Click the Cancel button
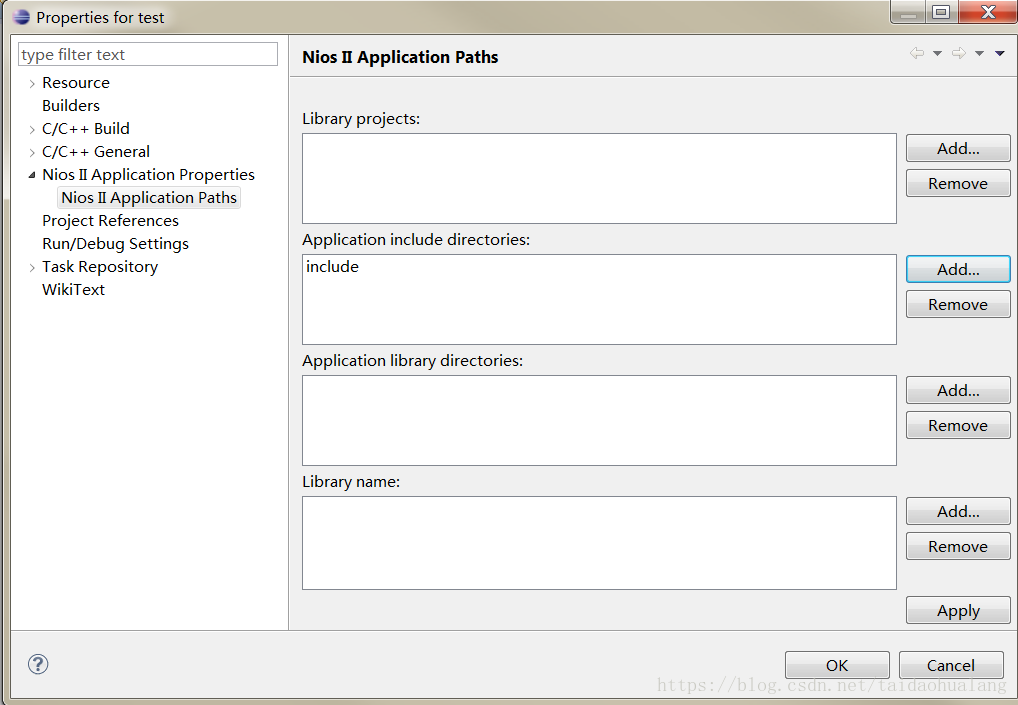 coord(951,665)
